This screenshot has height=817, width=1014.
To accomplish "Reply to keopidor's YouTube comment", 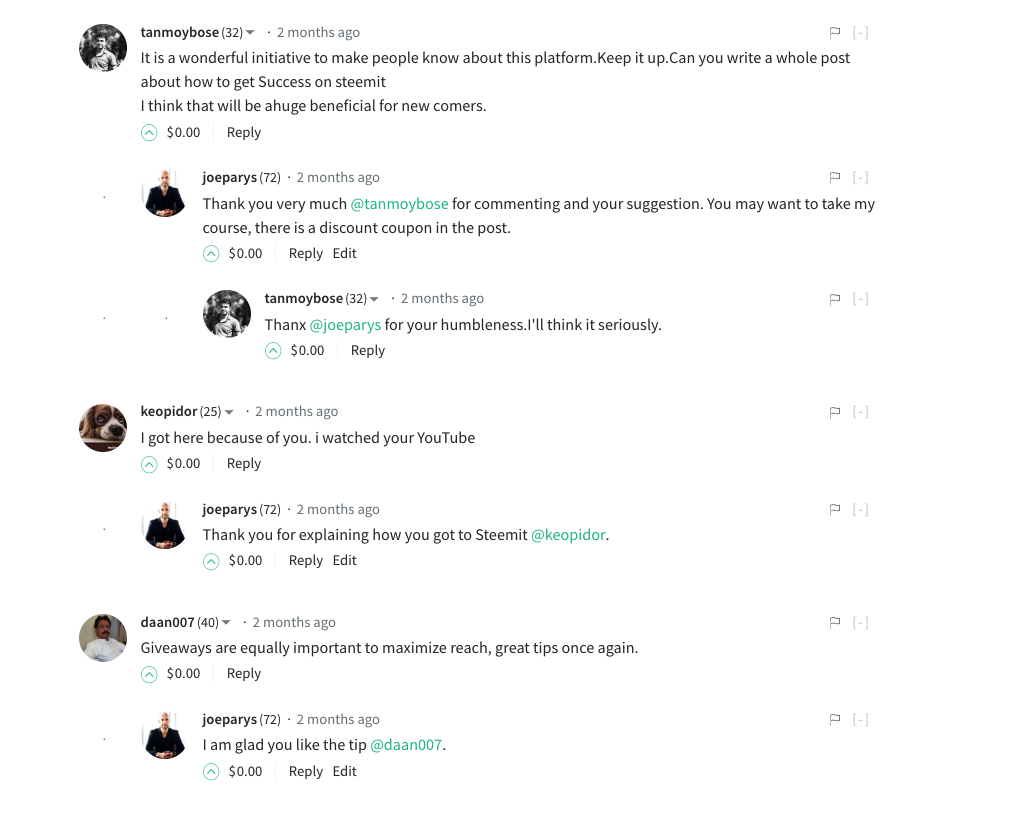I will [243, 464].
